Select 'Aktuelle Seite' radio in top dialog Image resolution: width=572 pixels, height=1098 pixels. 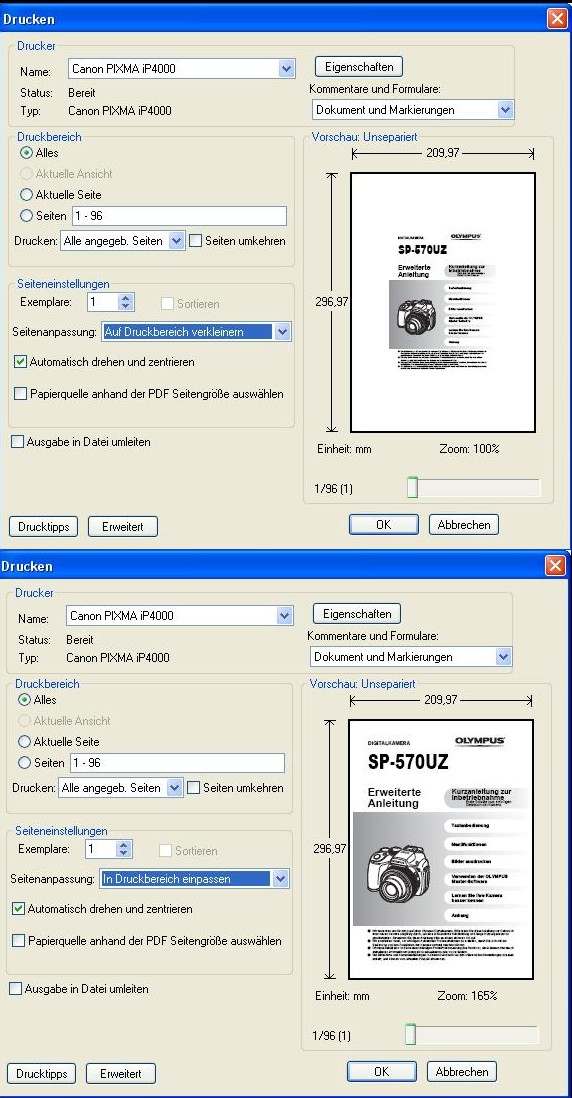tap(27, 195)
